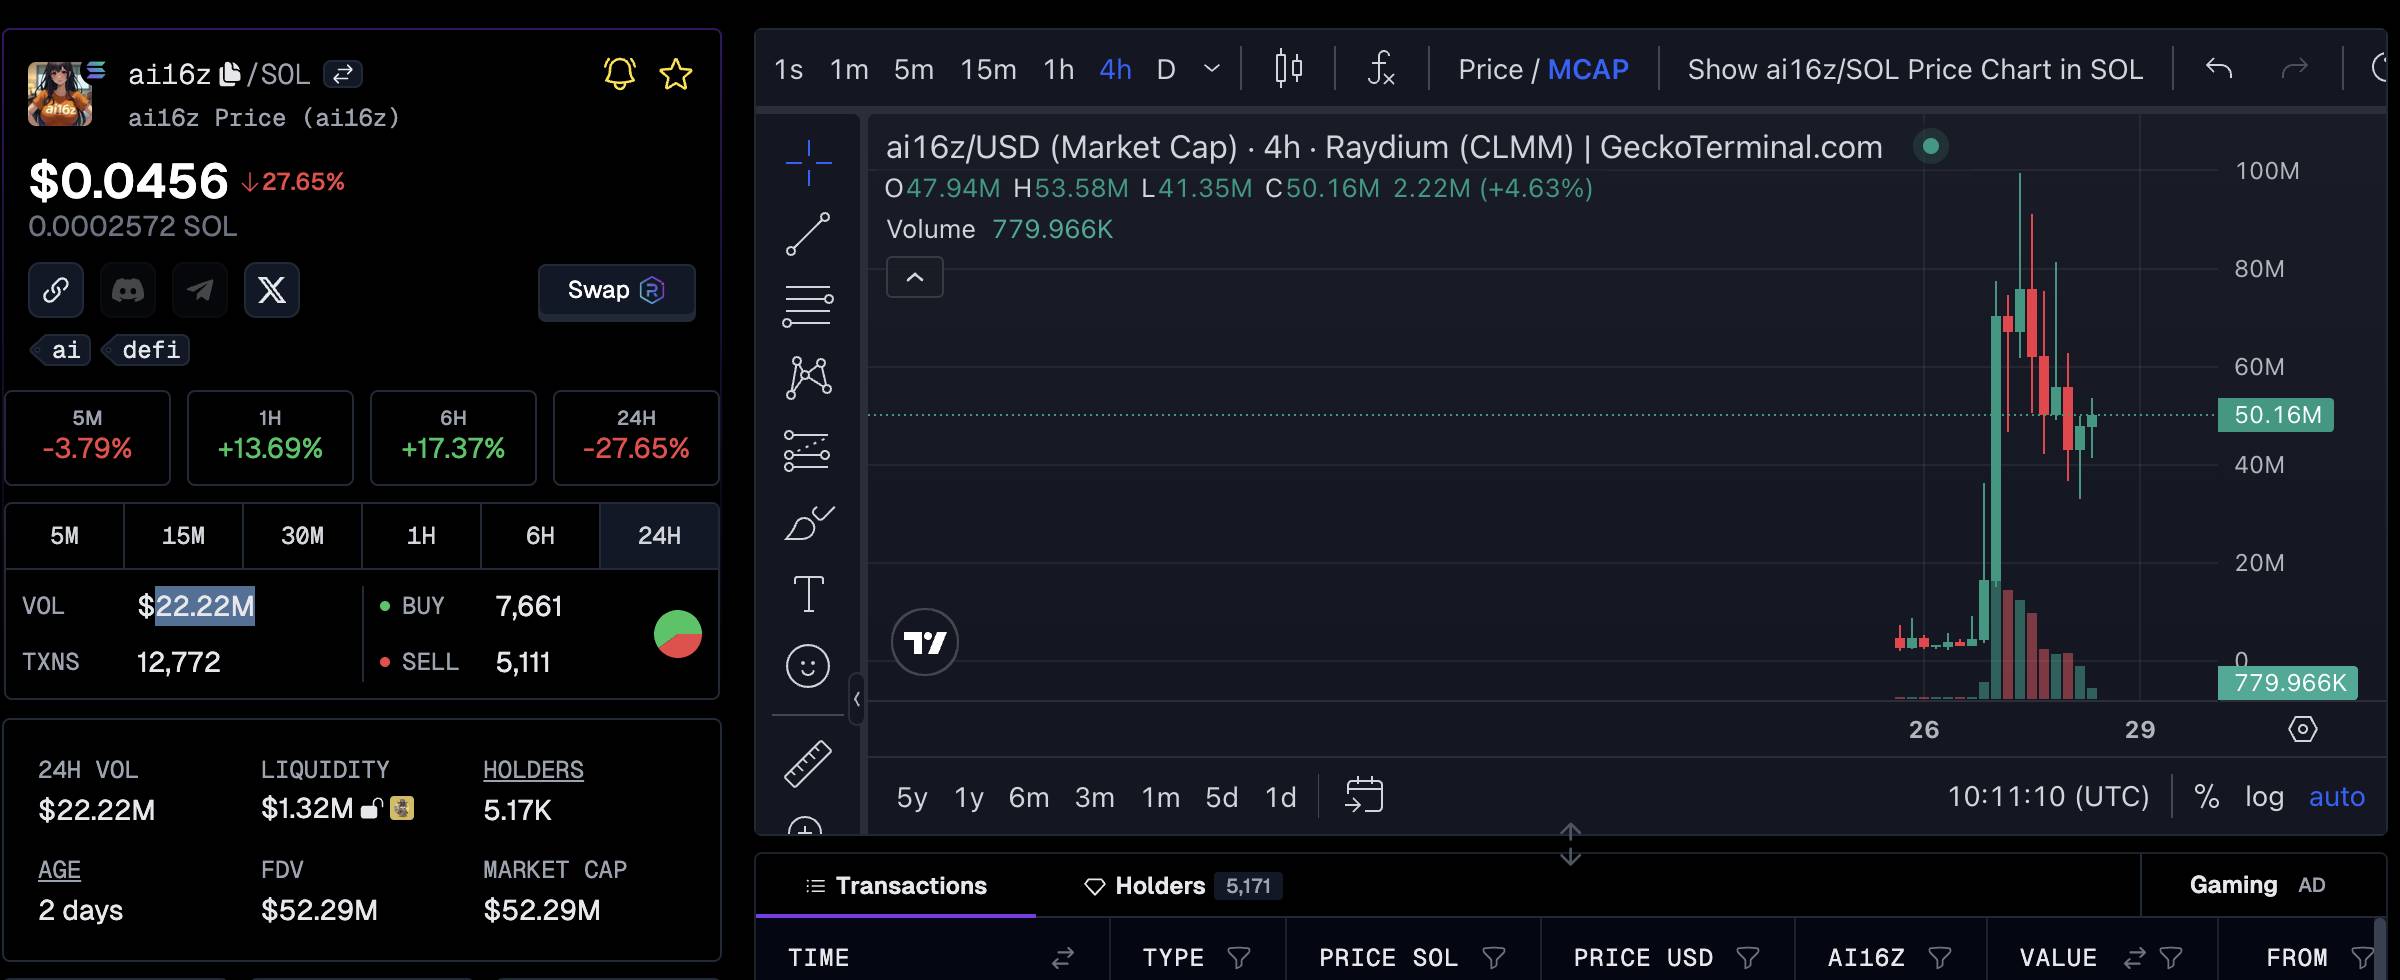Image resolution: width=2400 pixels, height=980 pixels.
Task: Select the text annotation tool
Action: (808, 594)
